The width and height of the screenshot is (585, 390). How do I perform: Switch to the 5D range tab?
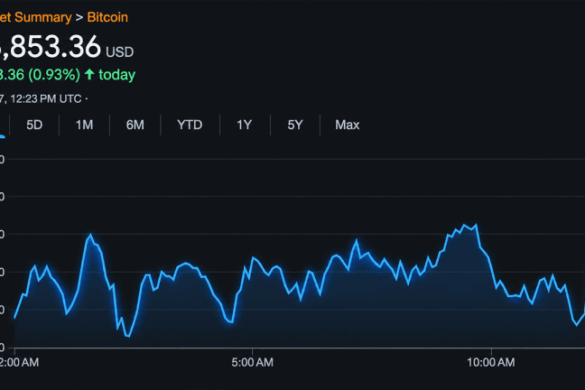pyautogui.click(x=34, y=125)
